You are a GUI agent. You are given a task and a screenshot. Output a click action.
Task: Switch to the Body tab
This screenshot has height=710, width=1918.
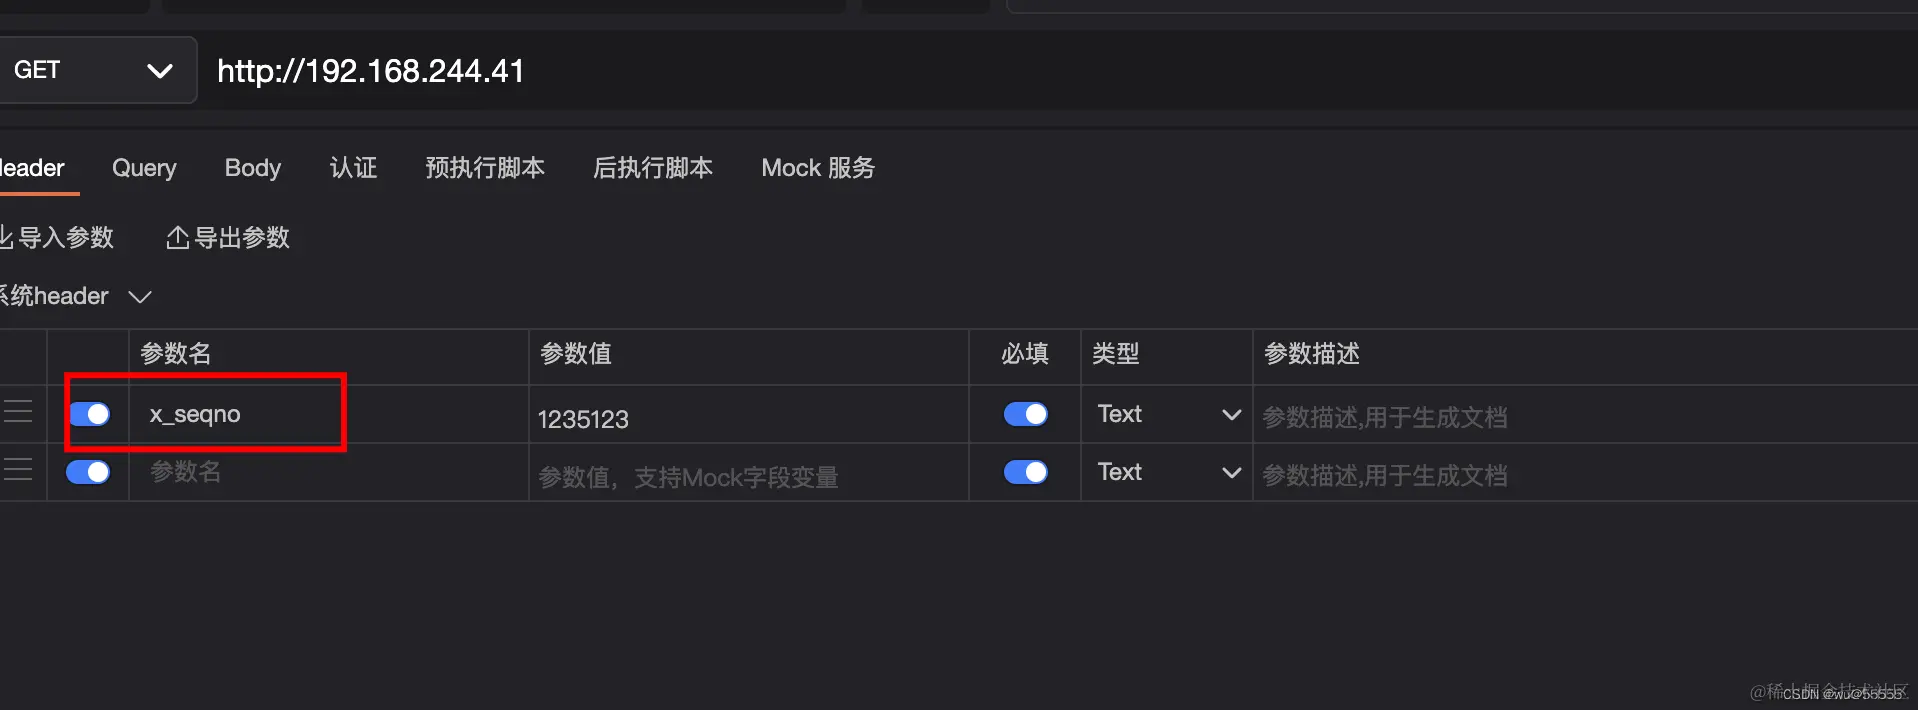tap(252, 167)
